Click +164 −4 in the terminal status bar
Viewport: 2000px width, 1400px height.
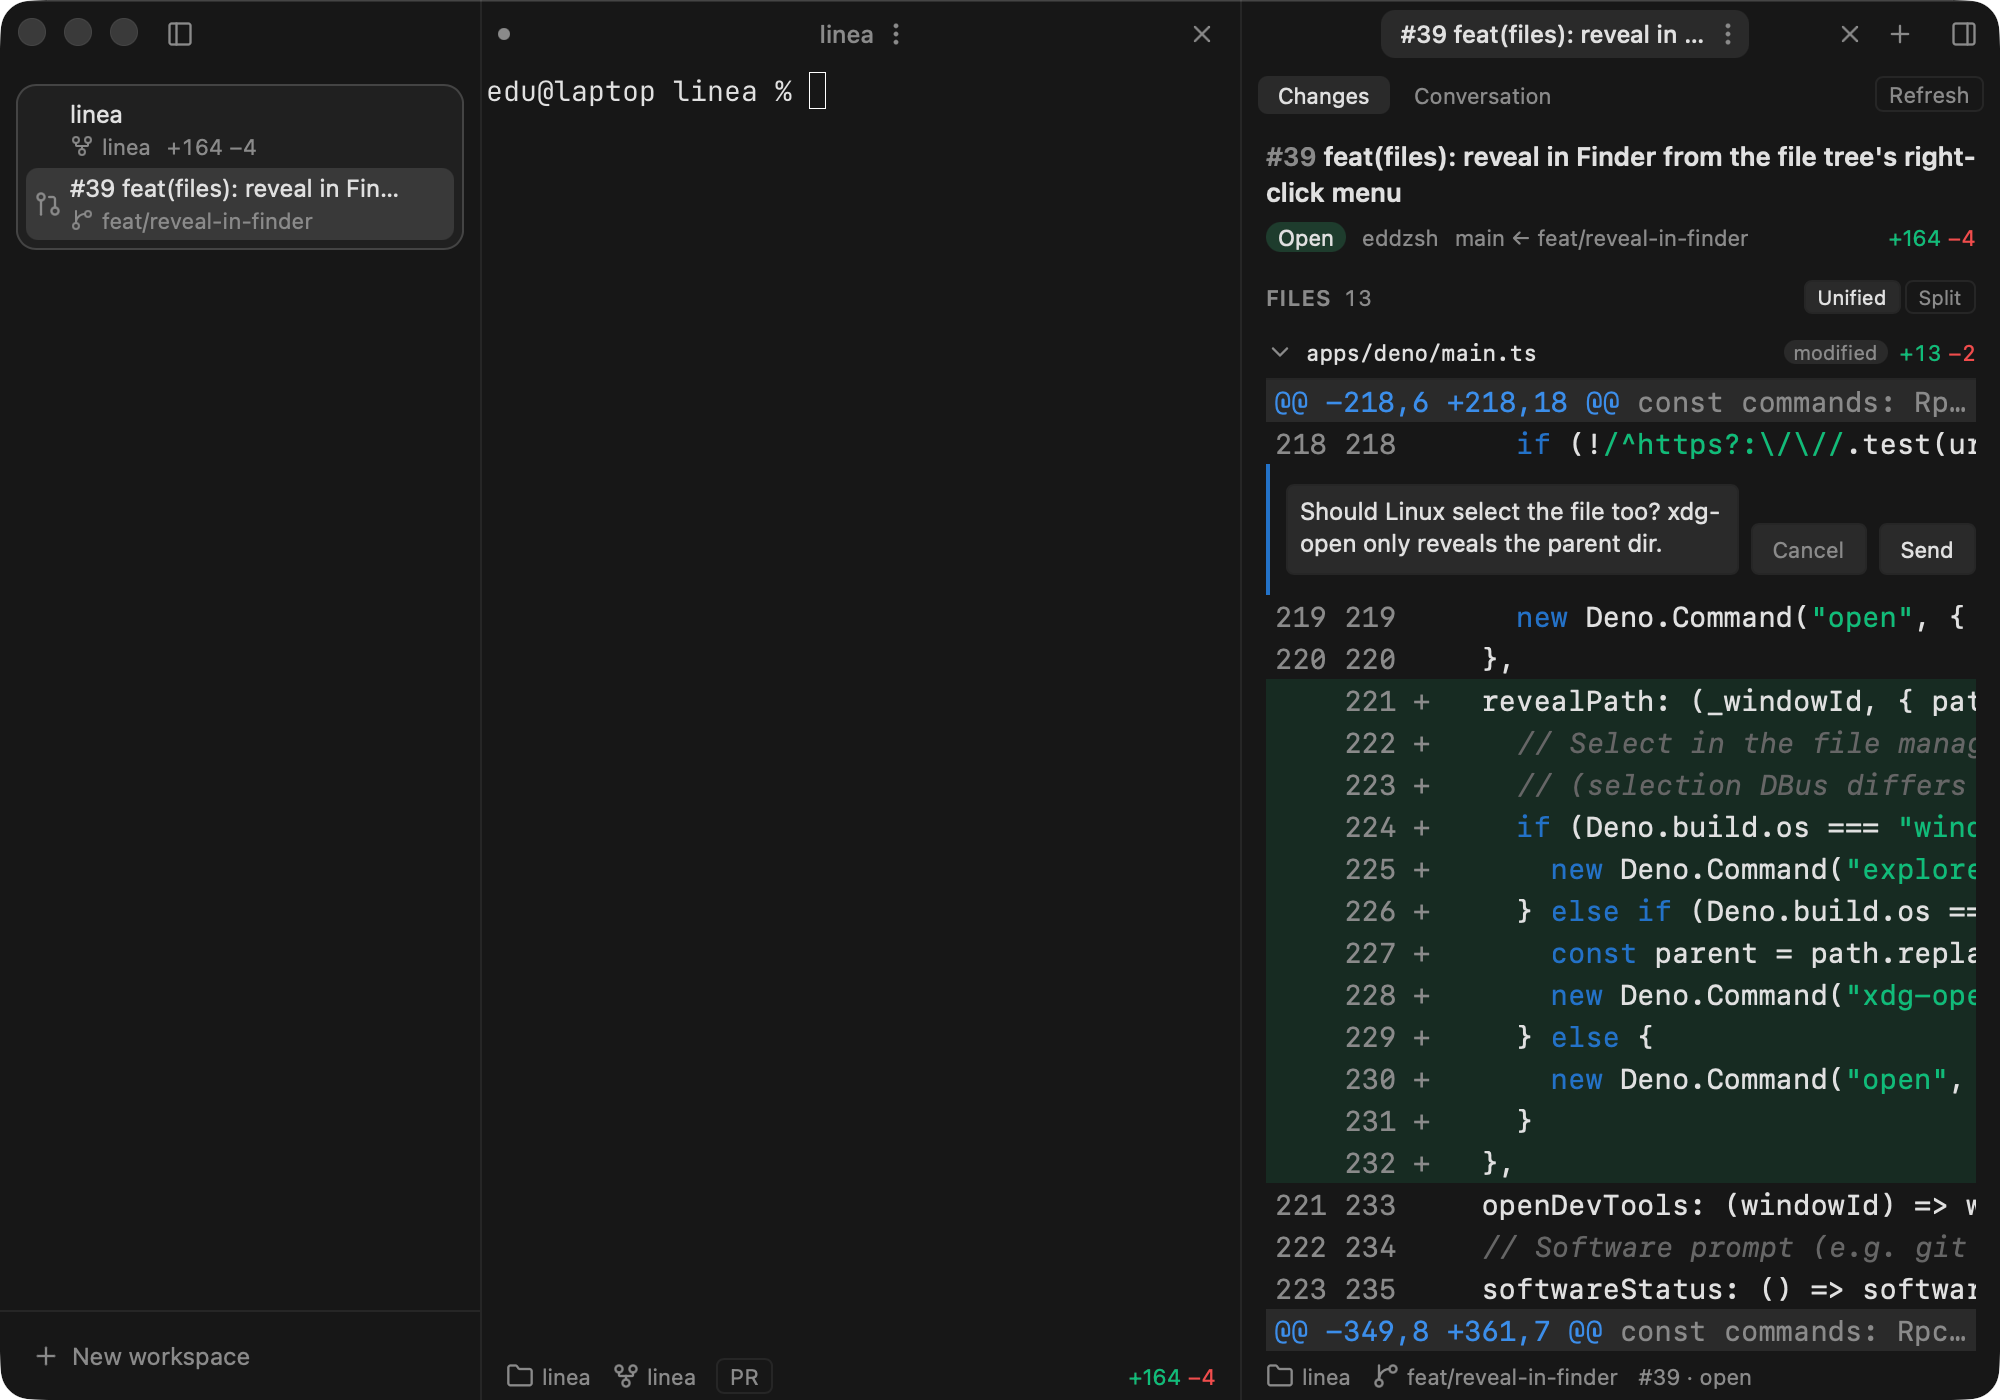1171,1377
